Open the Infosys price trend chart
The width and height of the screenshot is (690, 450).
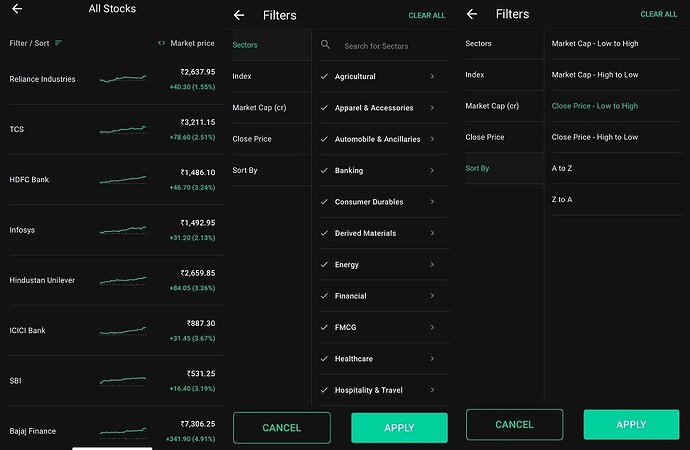click(123, 230)
